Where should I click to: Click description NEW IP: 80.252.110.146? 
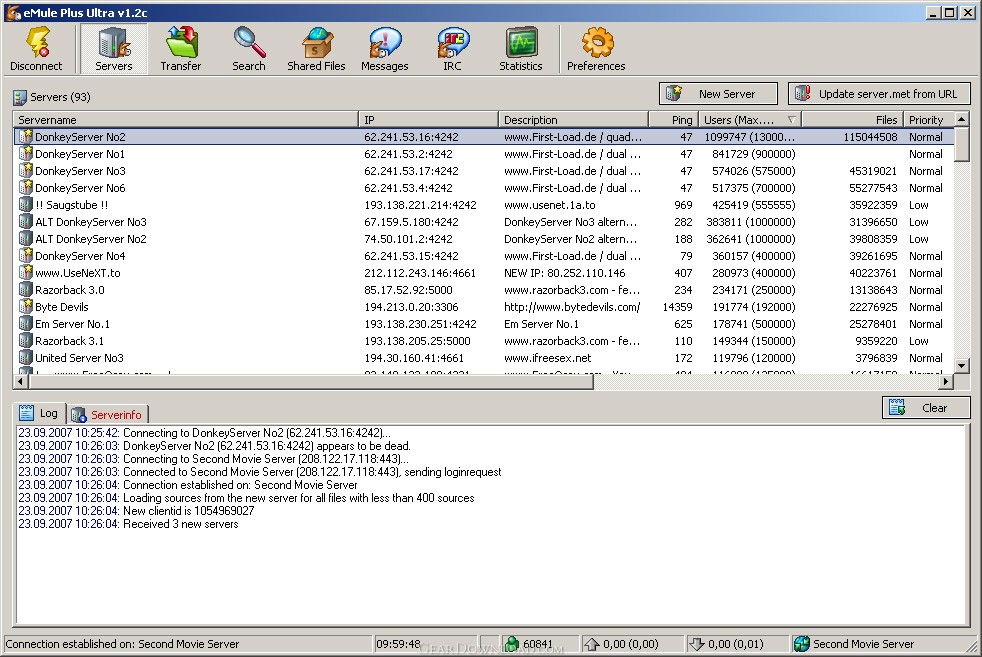tap(564, 272)
